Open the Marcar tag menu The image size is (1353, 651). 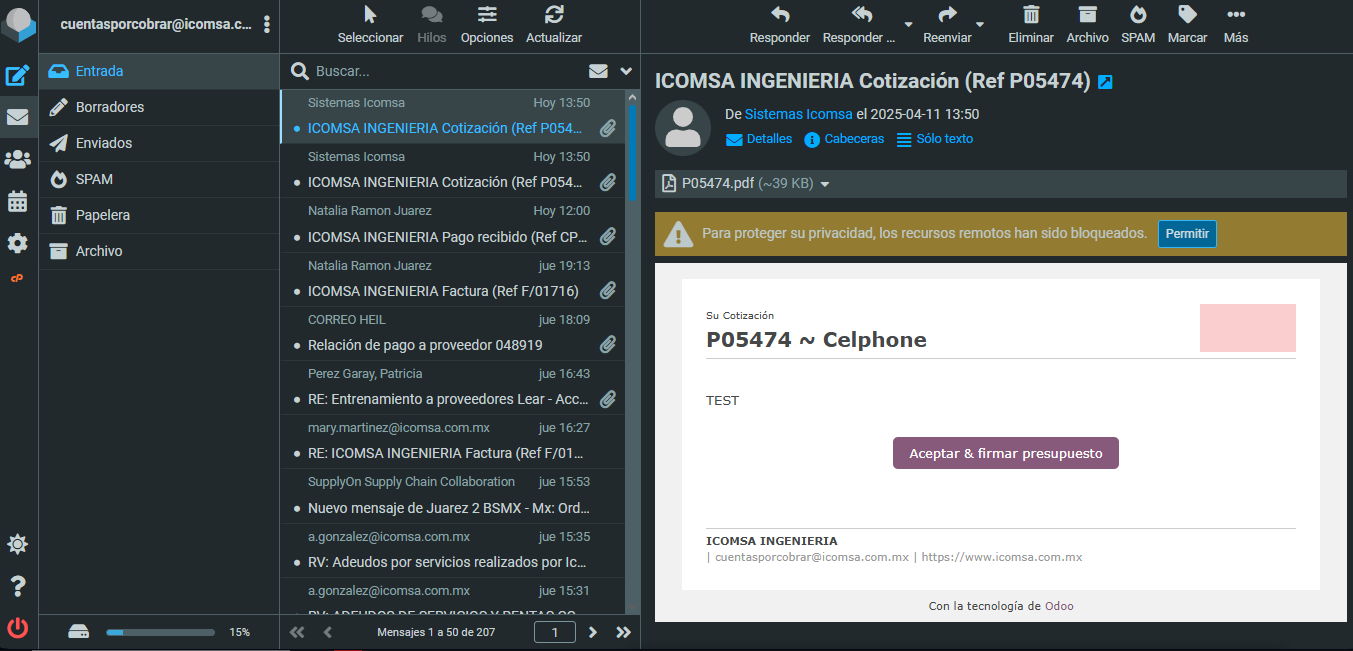coord(1187,26)
